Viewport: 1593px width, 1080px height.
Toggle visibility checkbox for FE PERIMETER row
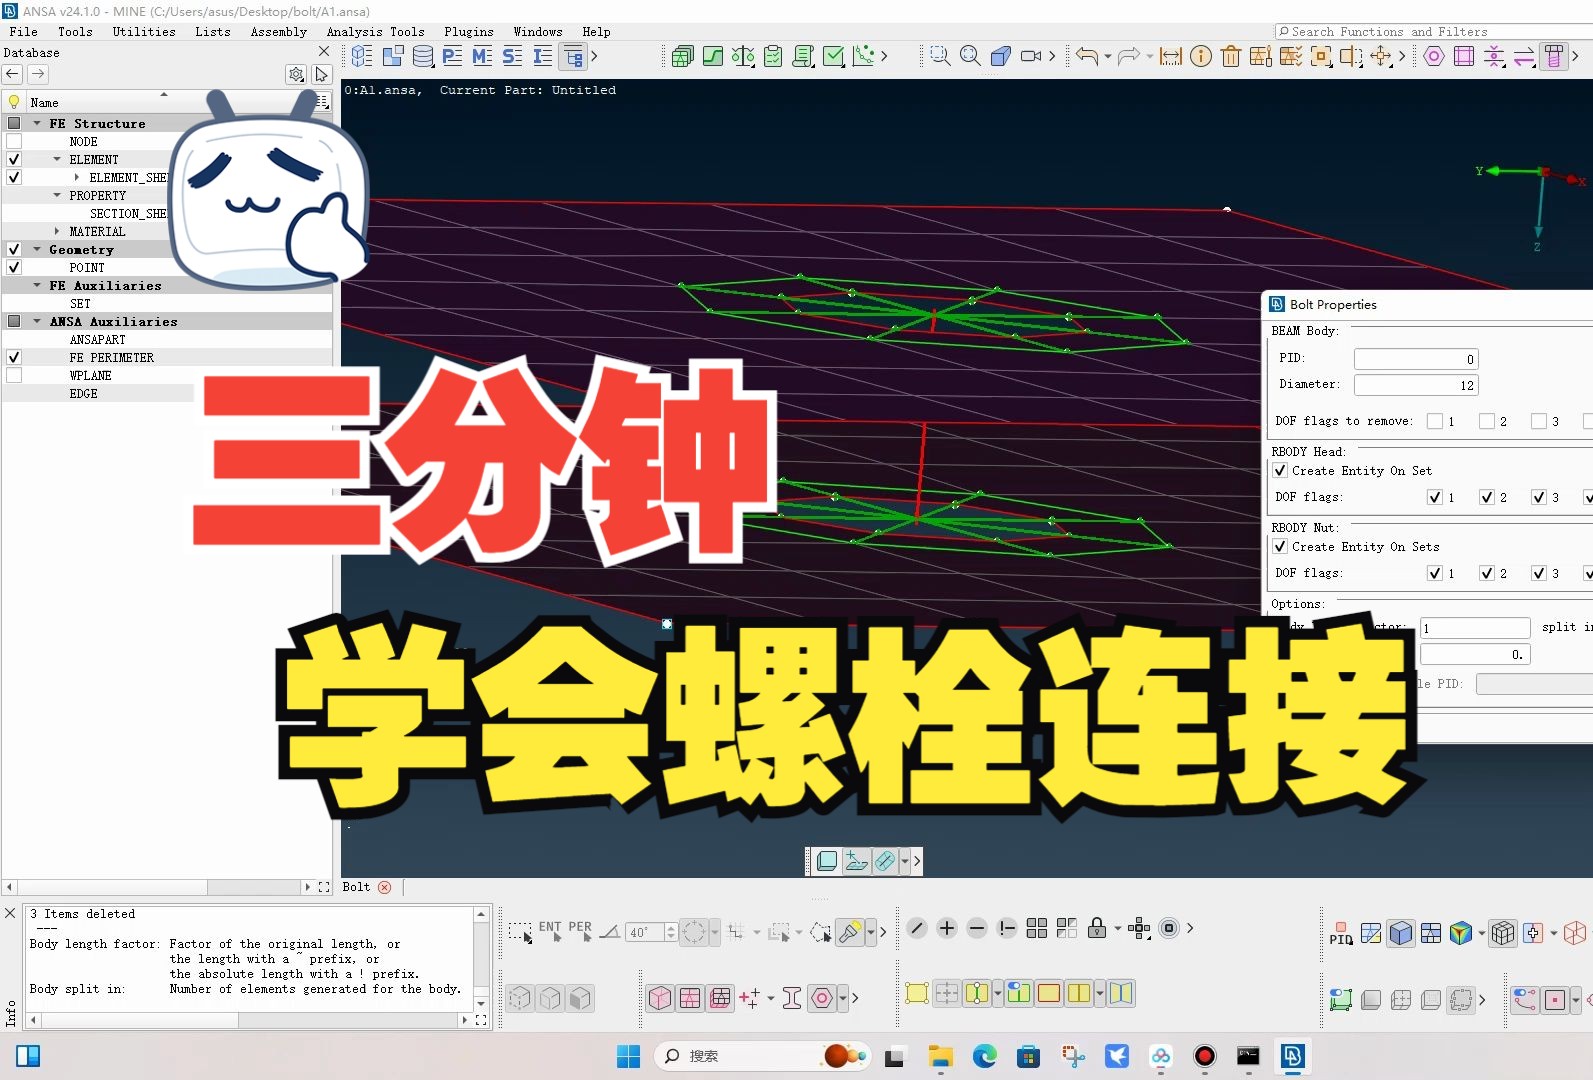pos(14,357)
